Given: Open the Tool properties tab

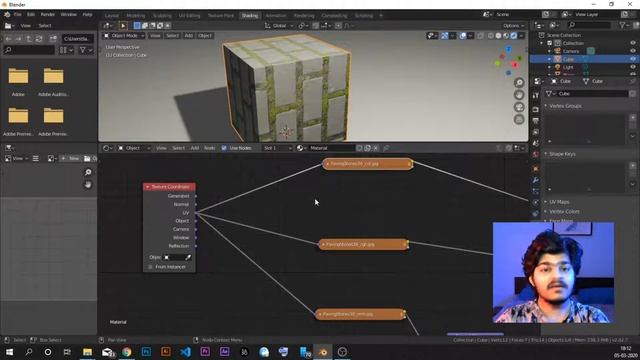Looking at the screenshot, I should [536, 95].
